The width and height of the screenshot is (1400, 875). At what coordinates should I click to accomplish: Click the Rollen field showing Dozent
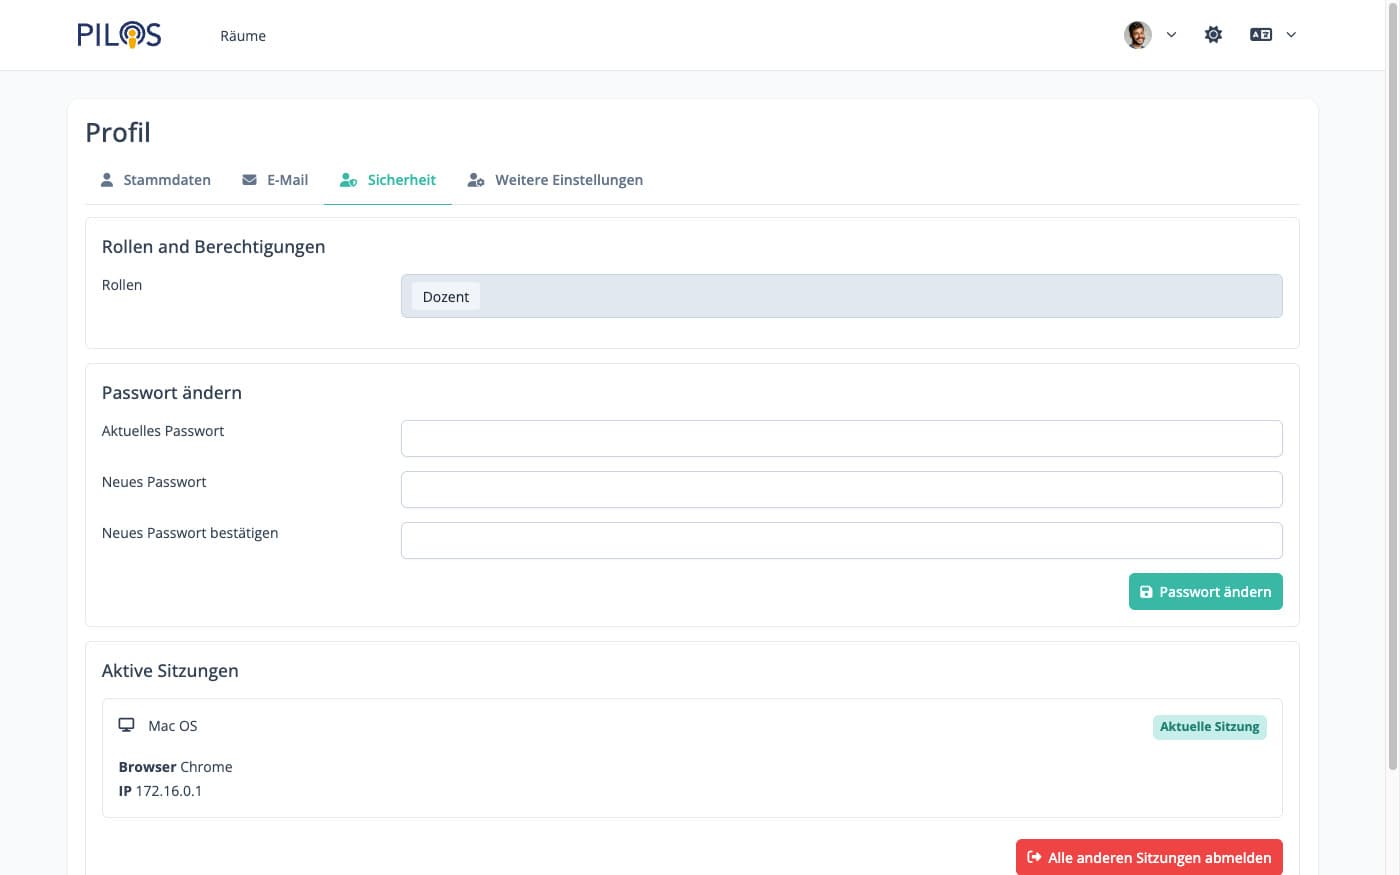click(841, 296)
